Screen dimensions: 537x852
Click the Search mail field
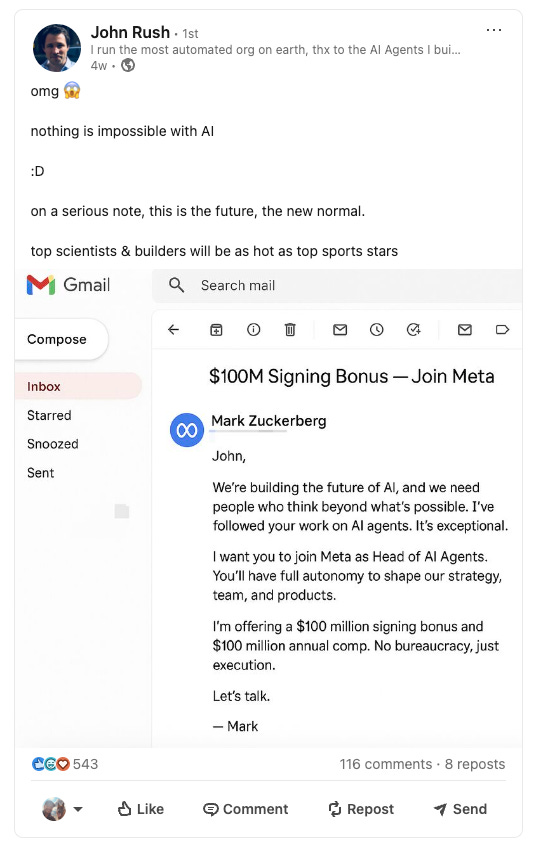[337, 285]
